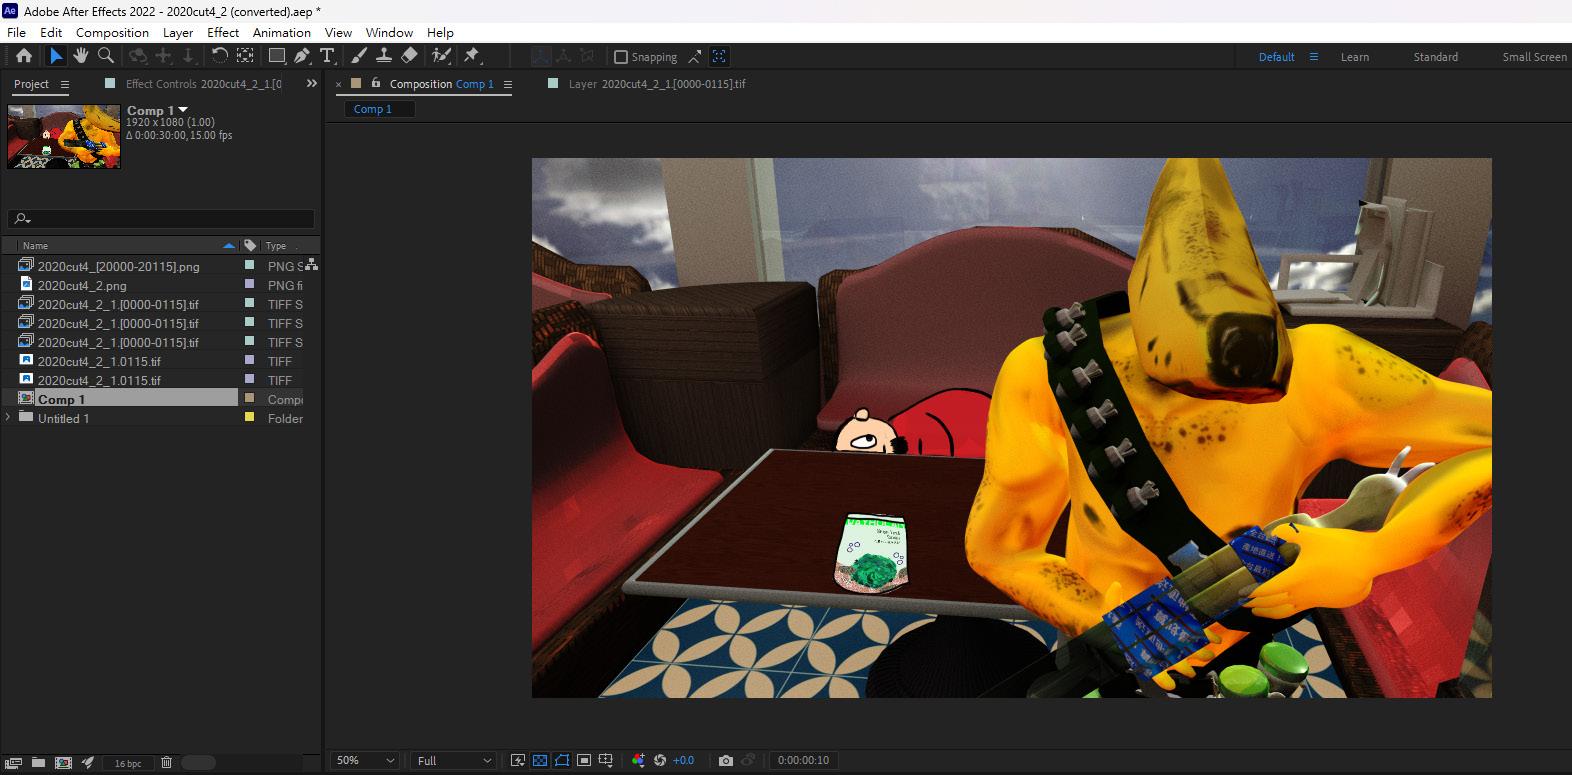The height and width of the screenshot is (775, 1572).
Task: Click the Reset Exposure icon
Action: point(660,760)
